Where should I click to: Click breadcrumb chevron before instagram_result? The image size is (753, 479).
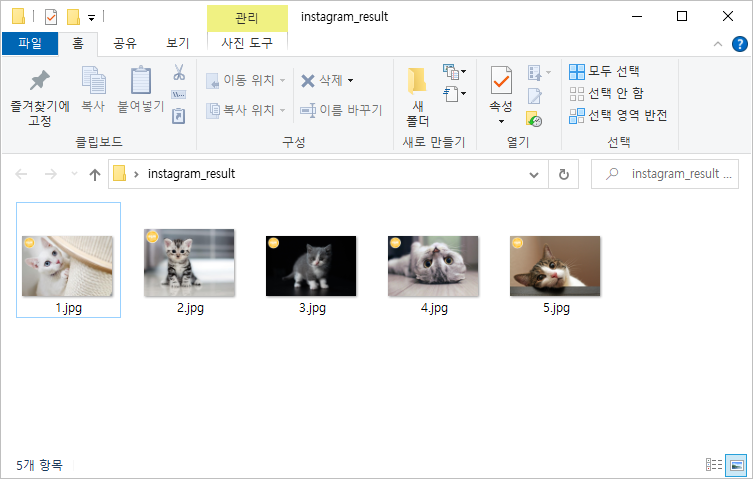click(136, 174)
